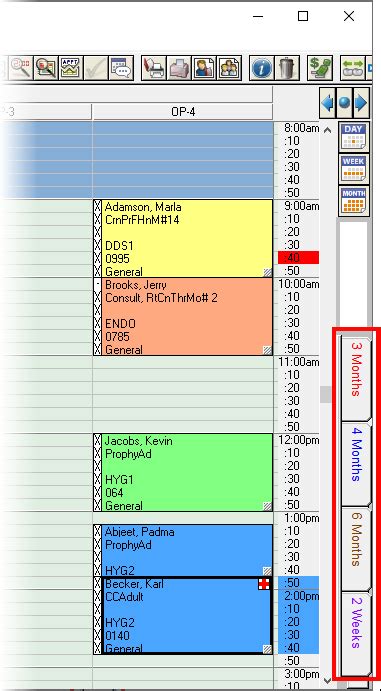Screen dimensions: 381x691
Task: Select the Abjeet, Padma appointment
Action: [x=183, y=550]
